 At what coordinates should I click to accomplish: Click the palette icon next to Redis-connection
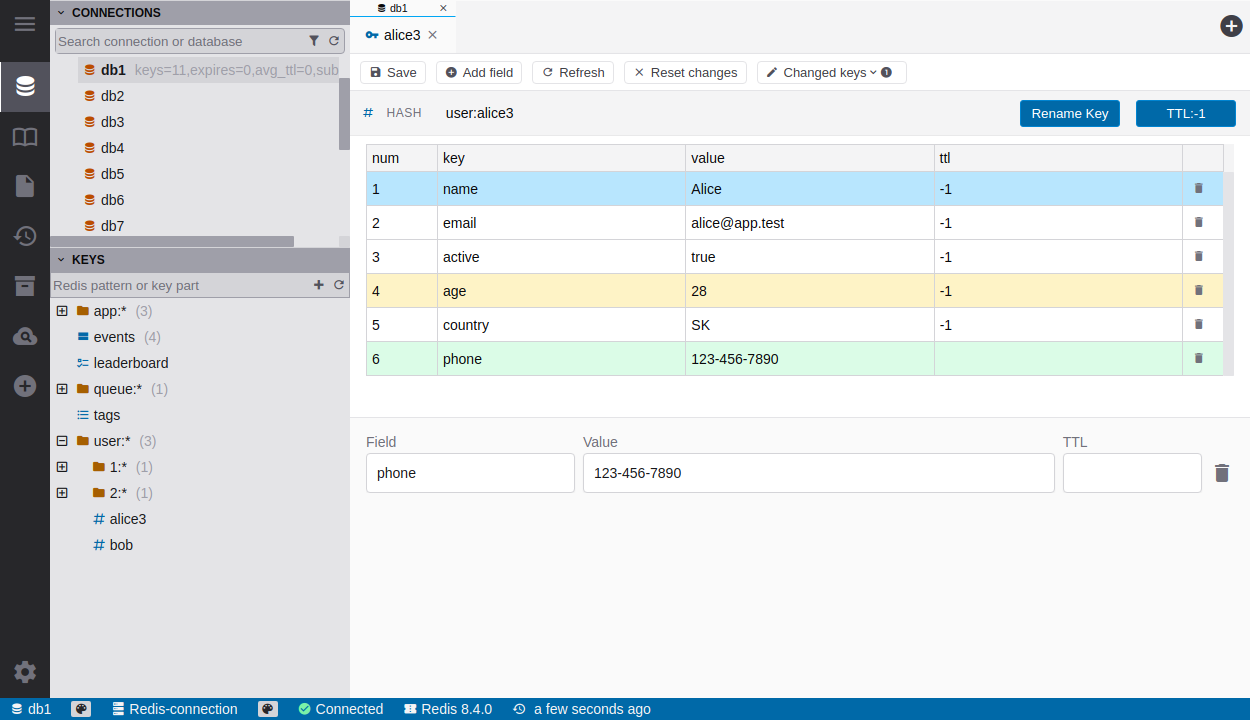268,709
